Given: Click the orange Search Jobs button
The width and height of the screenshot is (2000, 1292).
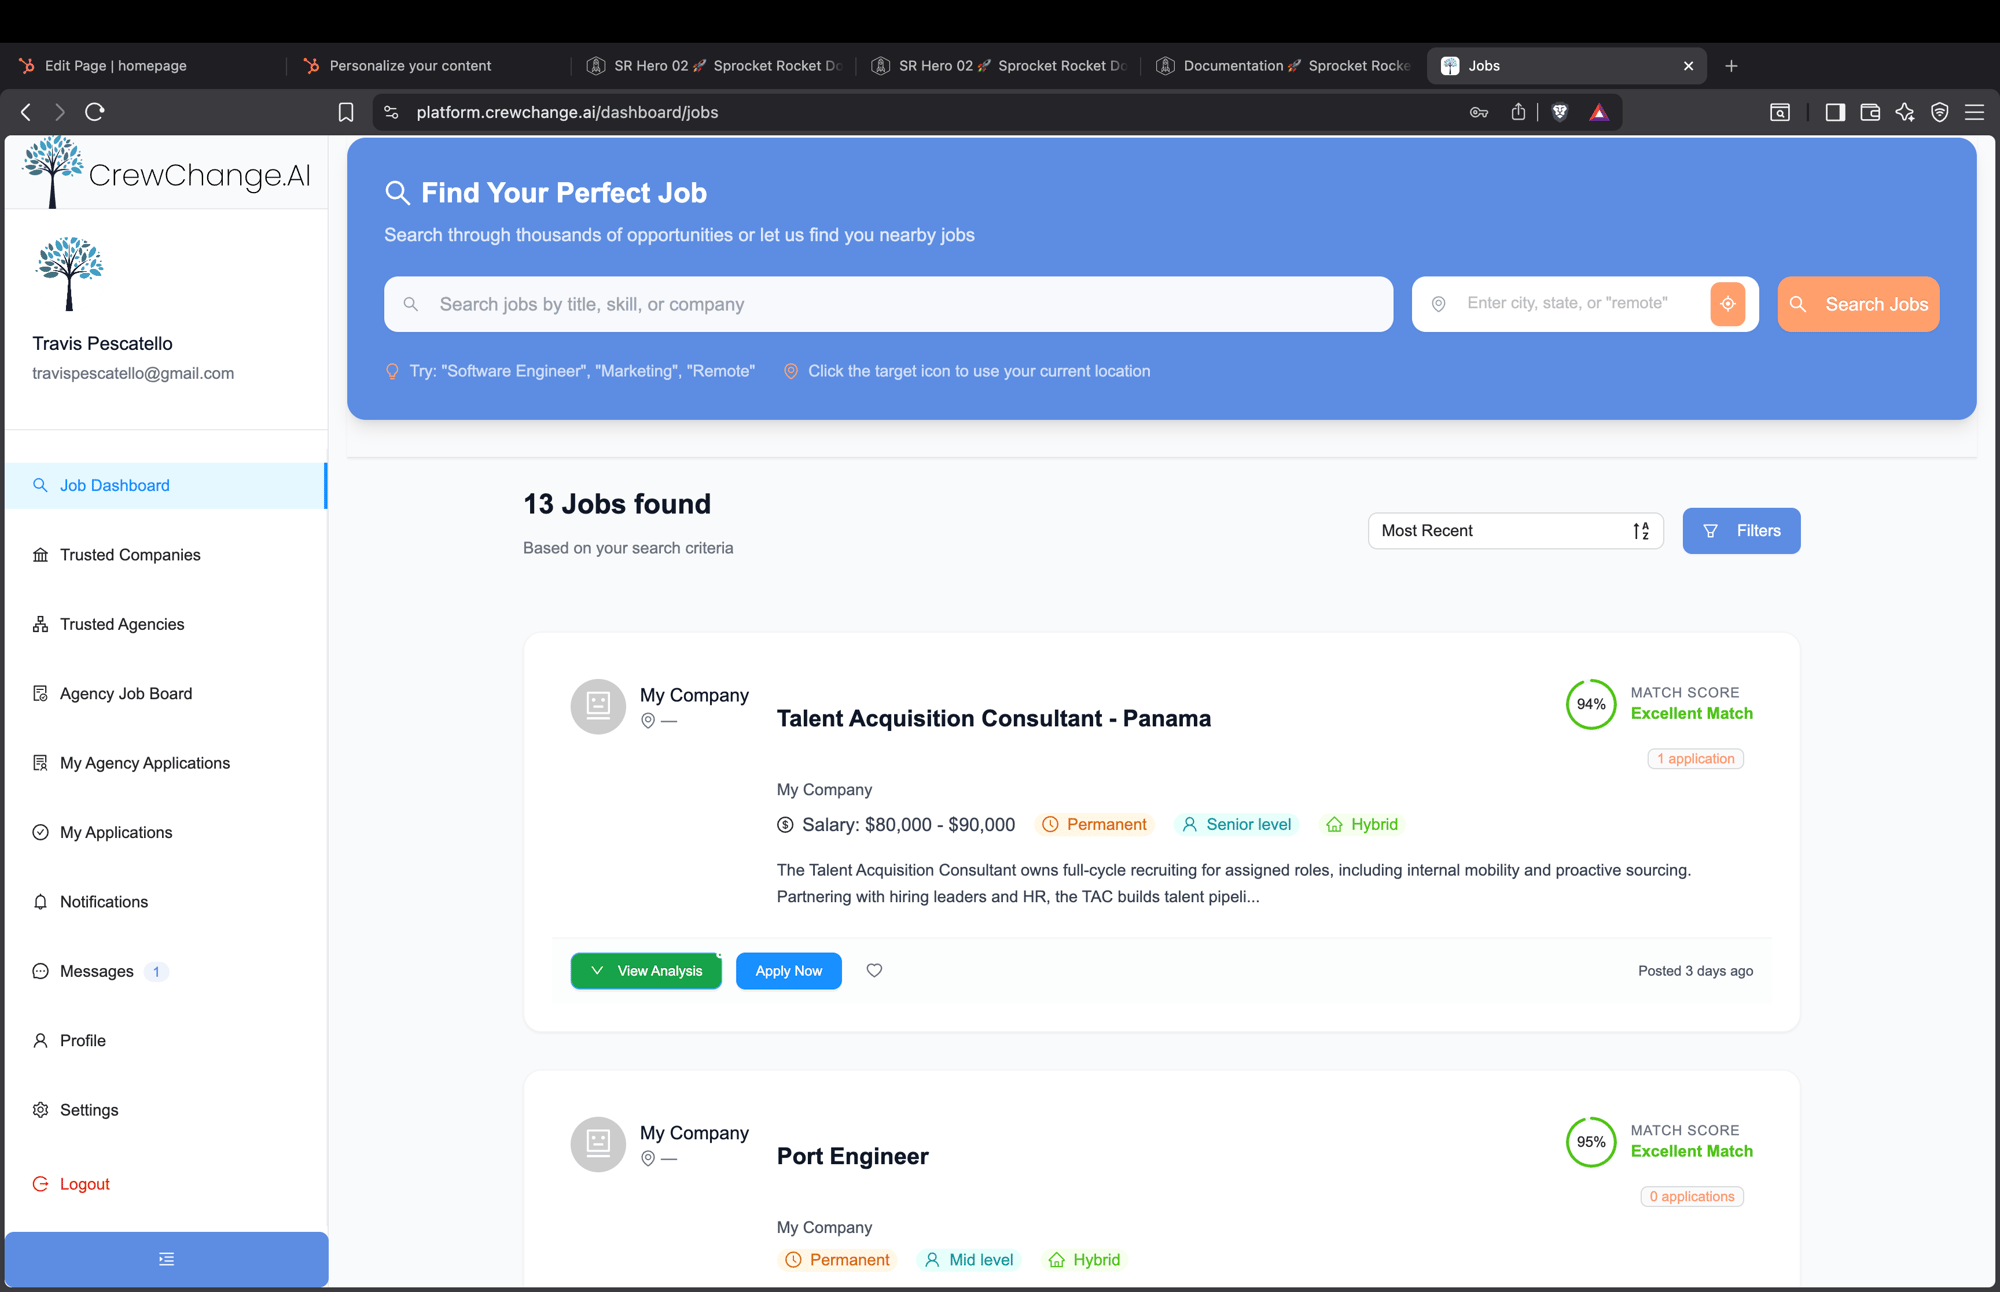Looking at the screenshot, I should coord(1857,304).
